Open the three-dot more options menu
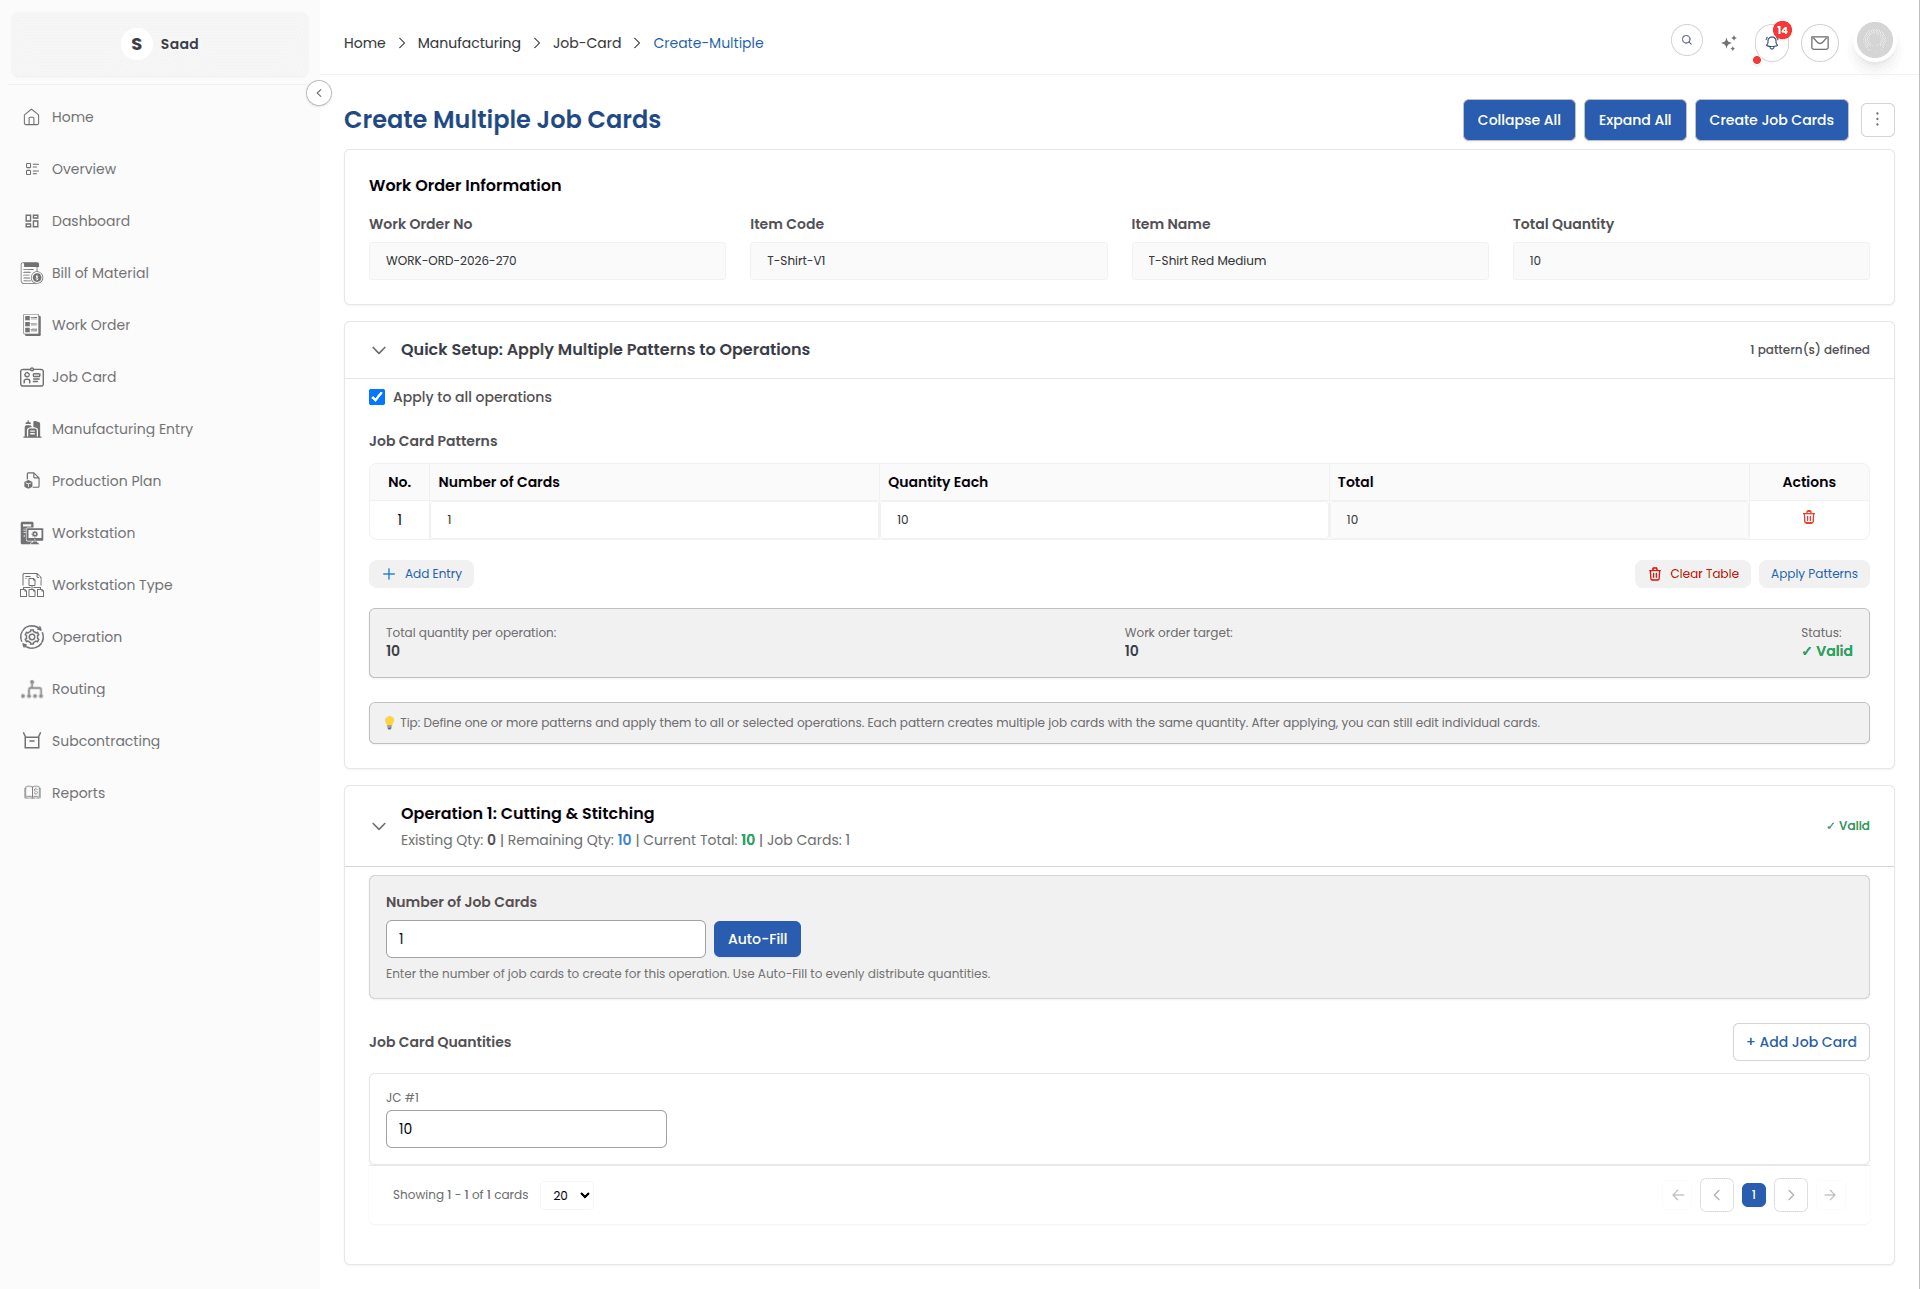 coord(1877,120)
